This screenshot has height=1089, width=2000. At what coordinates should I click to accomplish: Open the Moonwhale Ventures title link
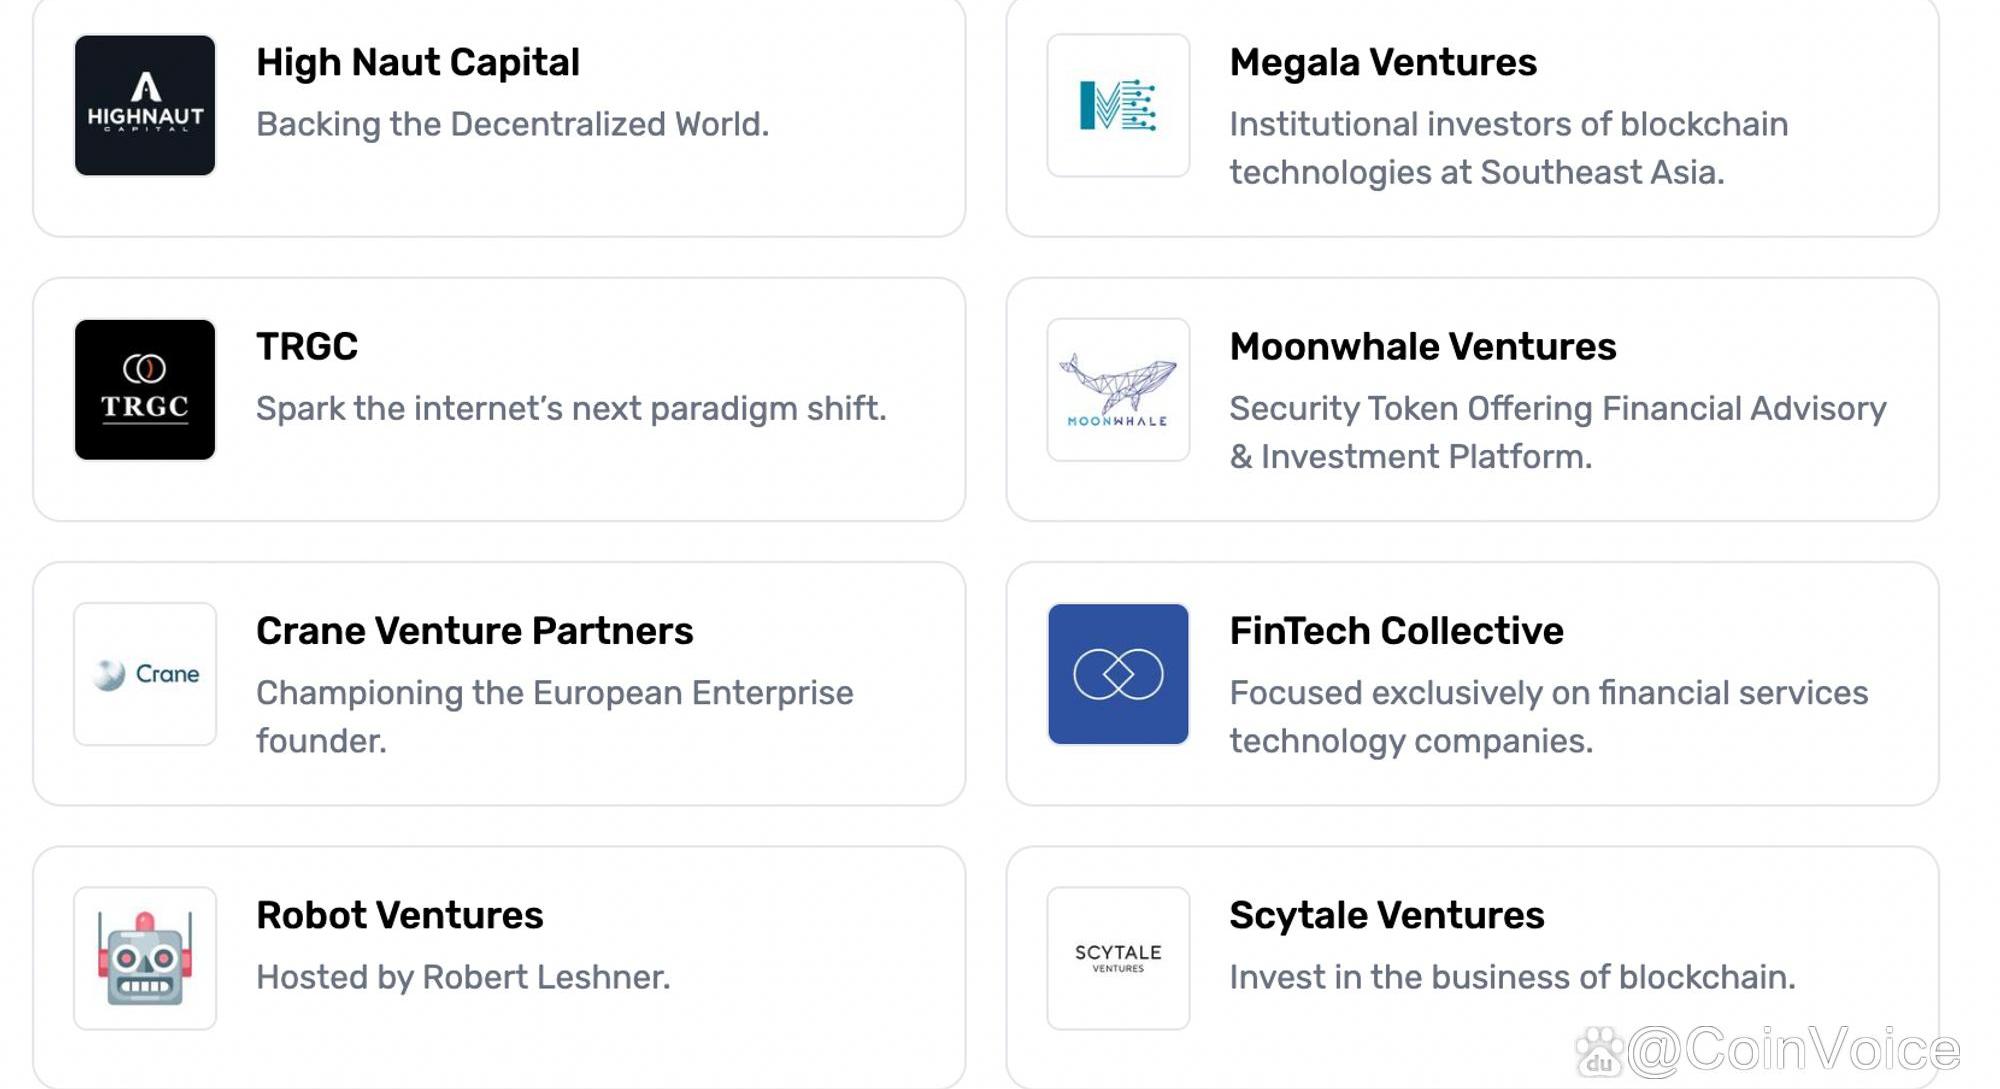coord(1422,346)
